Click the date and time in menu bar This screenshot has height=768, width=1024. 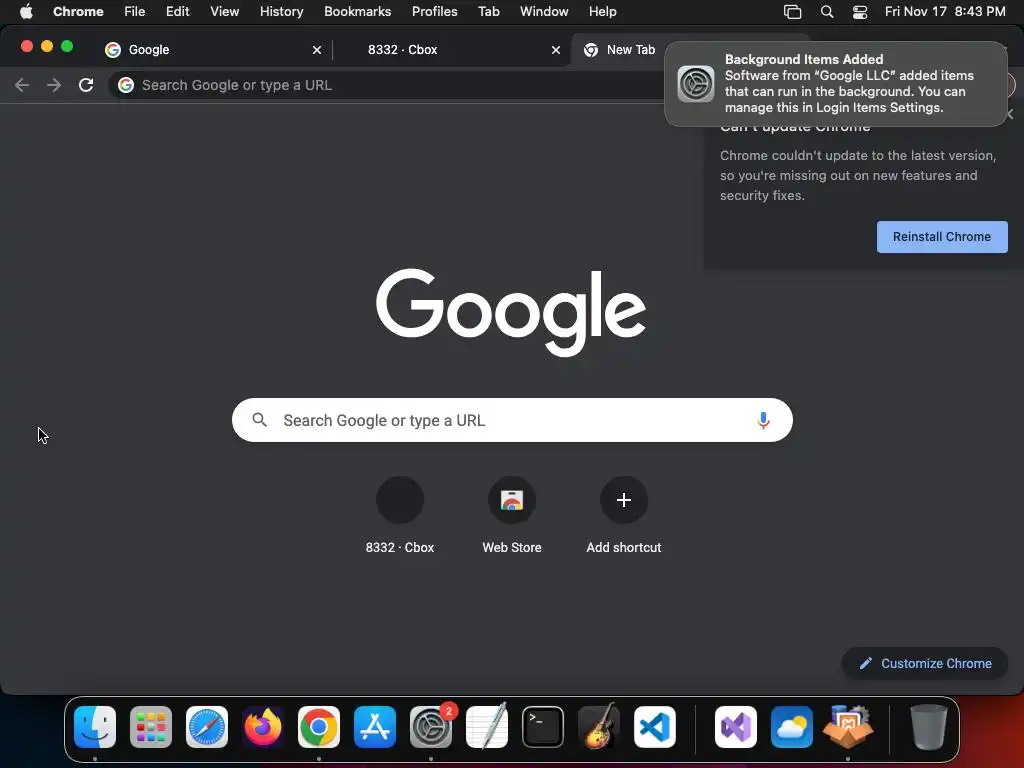tap(945, 11)
